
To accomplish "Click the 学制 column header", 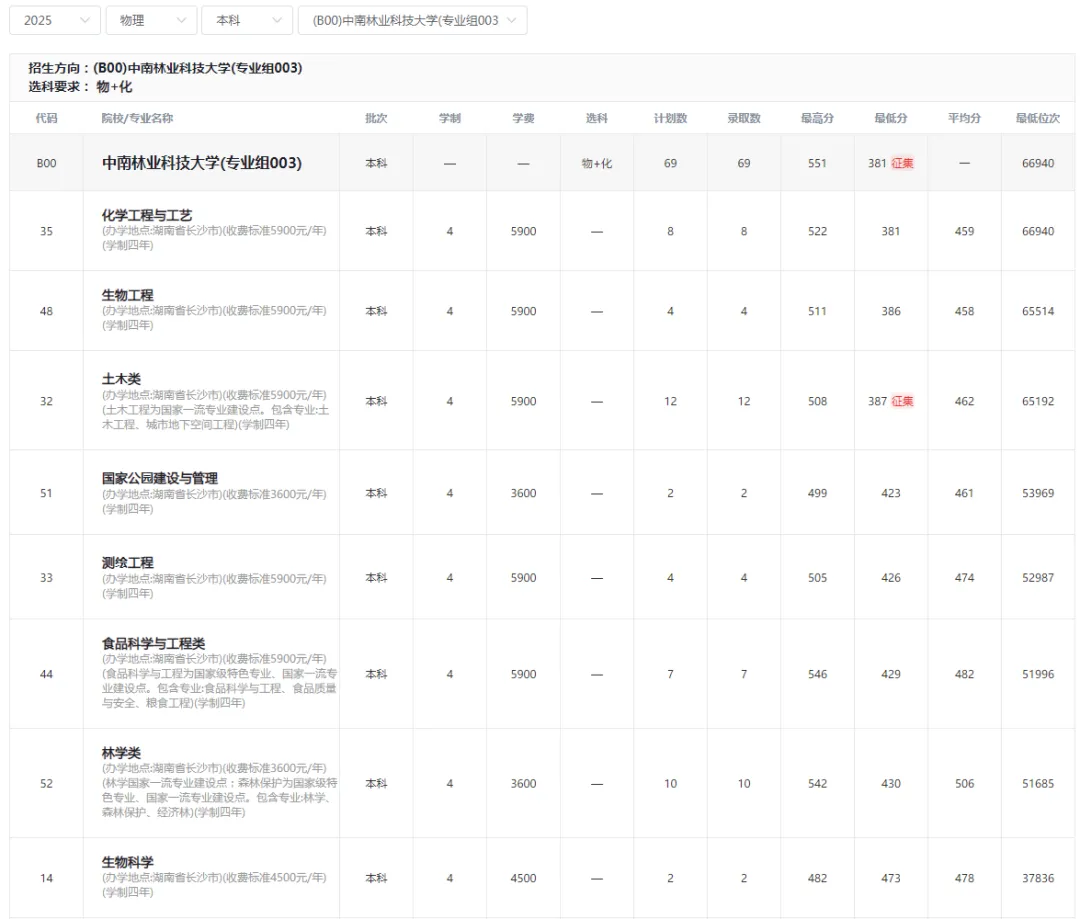I will pos(450,118).
